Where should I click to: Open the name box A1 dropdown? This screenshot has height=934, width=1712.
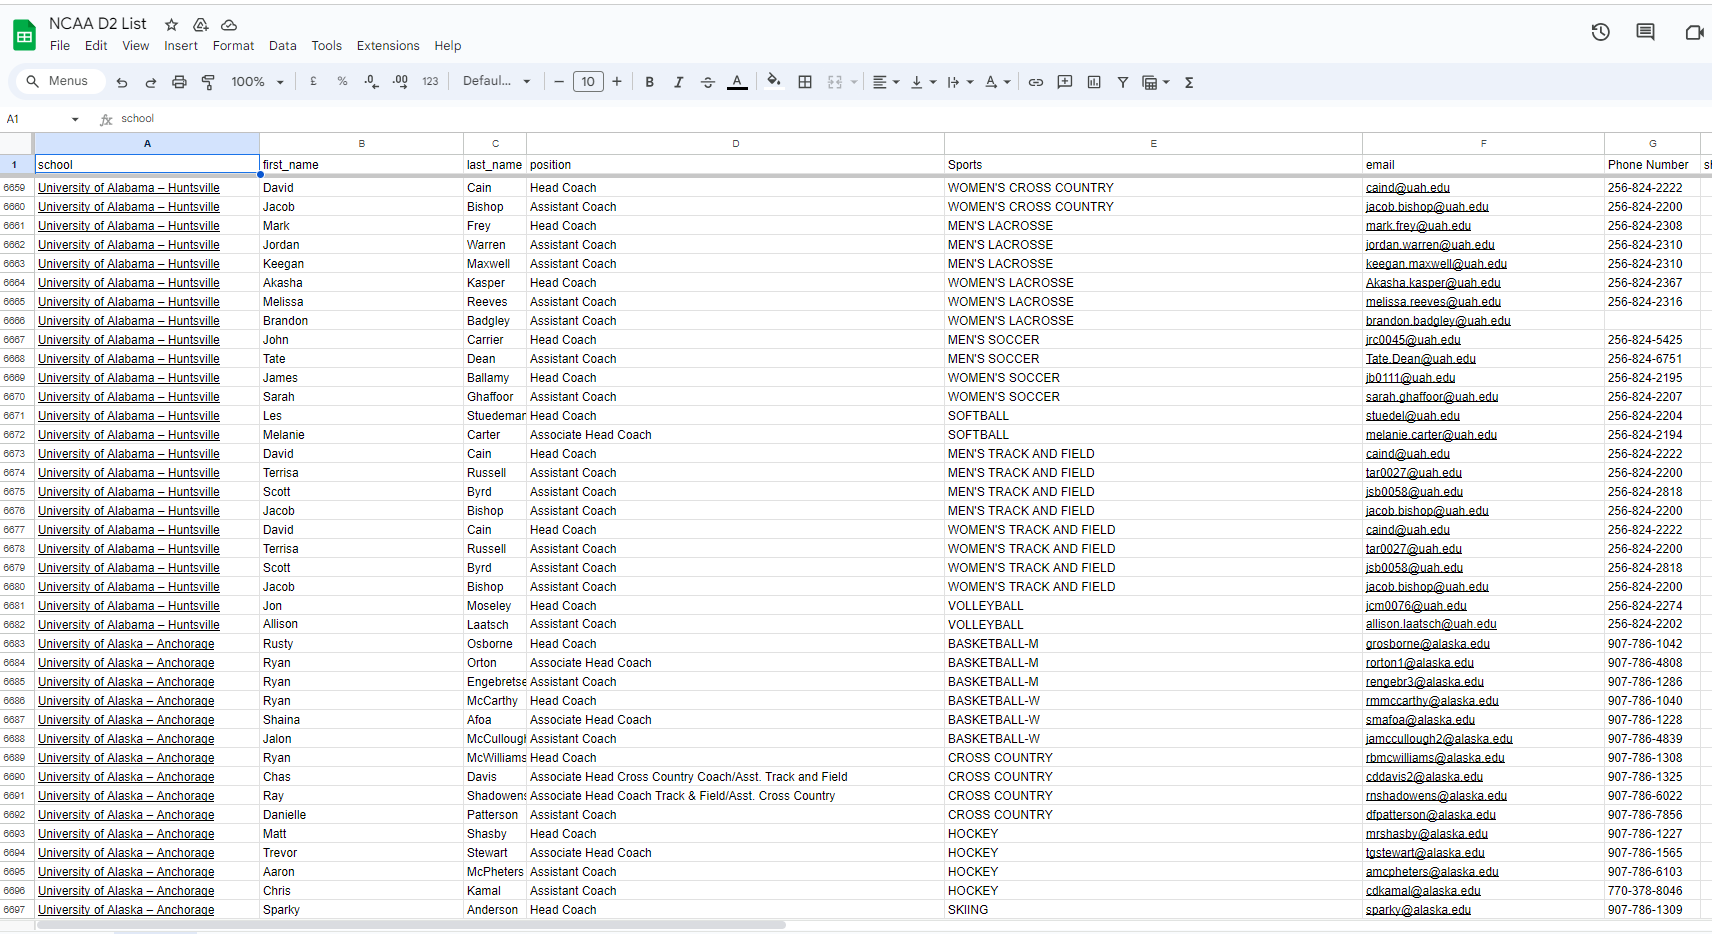click(75, 119)
